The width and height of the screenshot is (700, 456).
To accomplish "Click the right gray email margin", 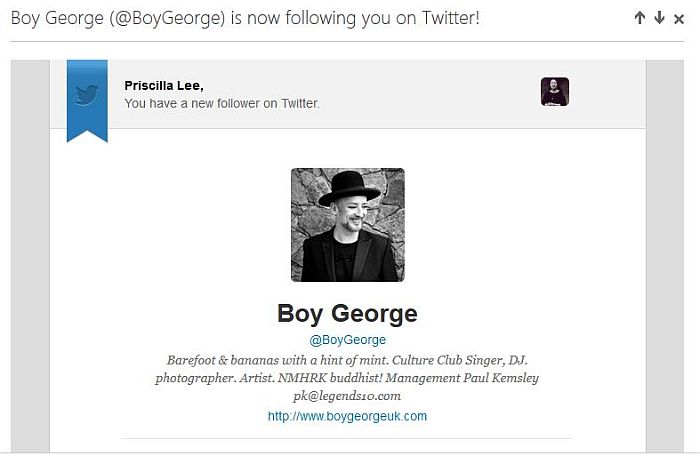I will coord(665,256).
